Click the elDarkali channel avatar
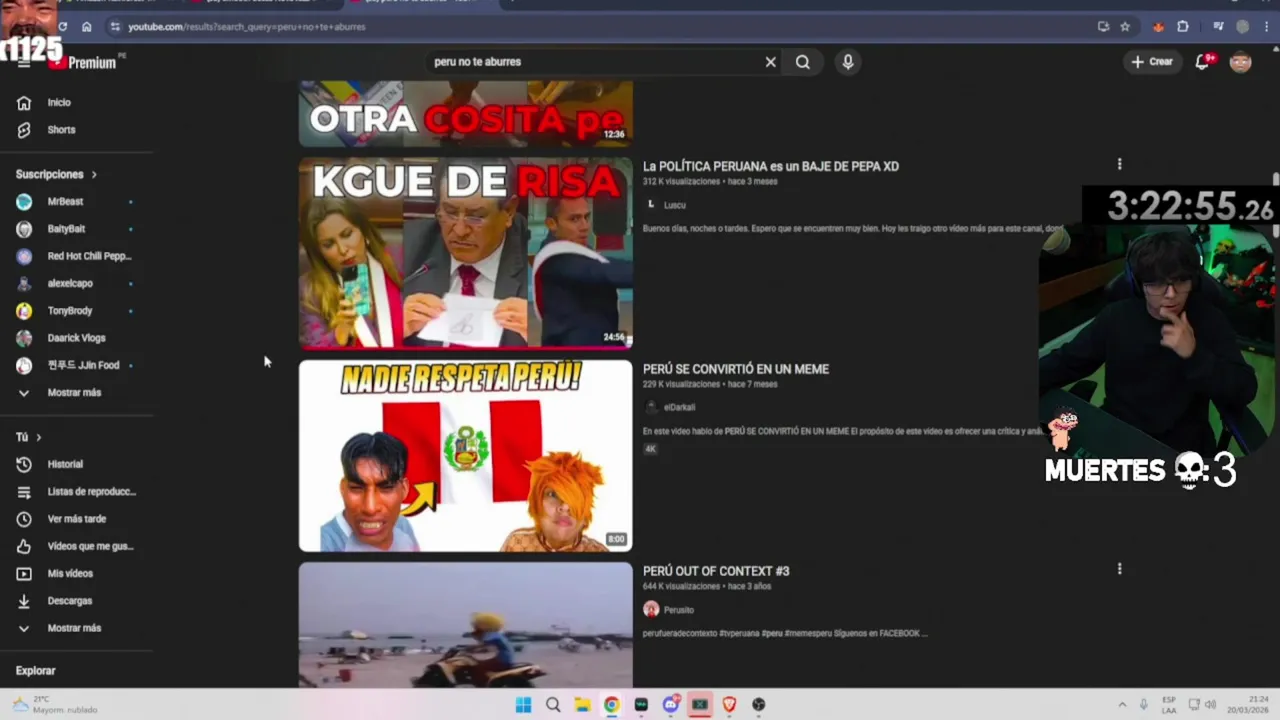Viewport: 1280px width, 720px height. (651, 407)
